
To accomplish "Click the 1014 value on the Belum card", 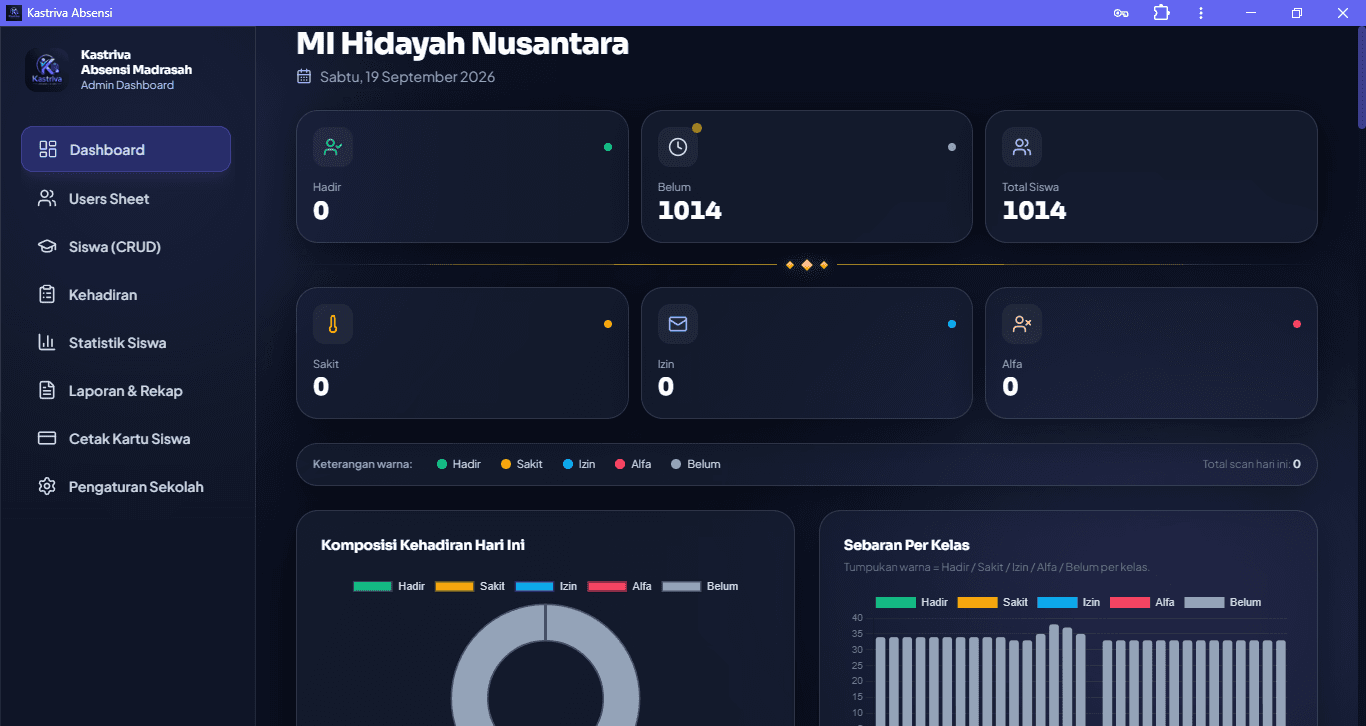I will coord(689,210).
